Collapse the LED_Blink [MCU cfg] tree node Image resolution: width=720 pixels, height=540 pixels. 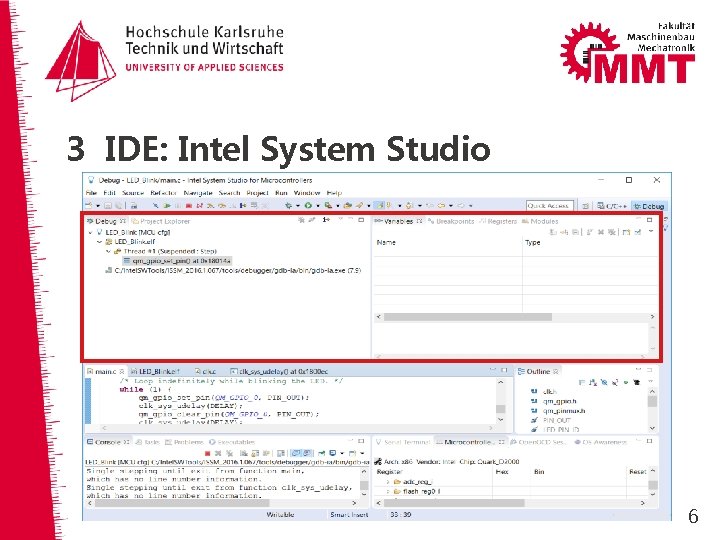90,232
